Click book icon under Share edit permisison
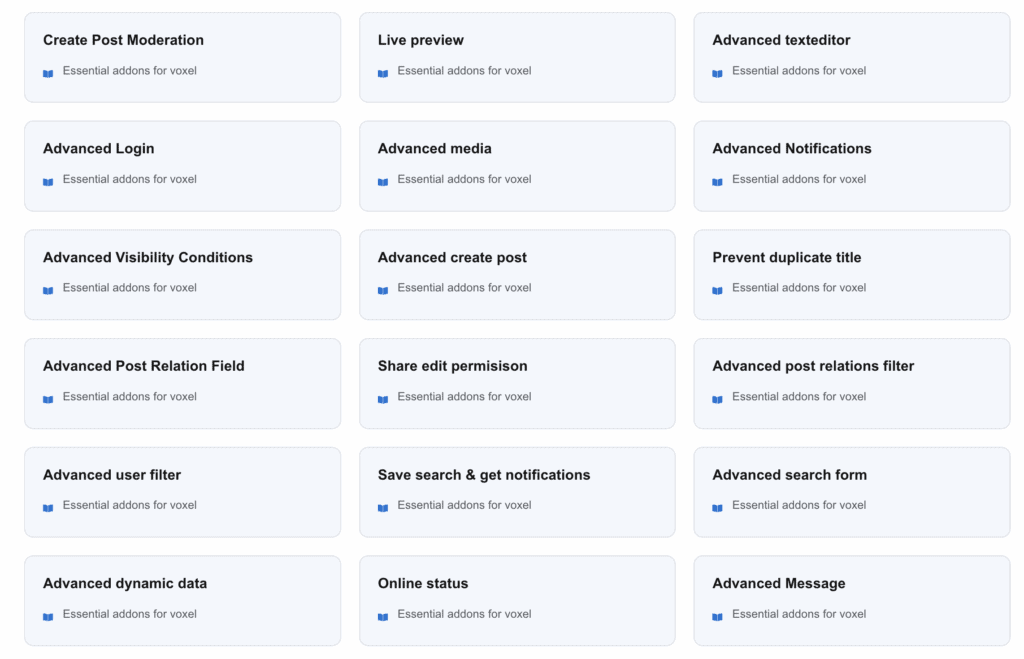Viewport: 1024px width, 659px height. [383, 399]
